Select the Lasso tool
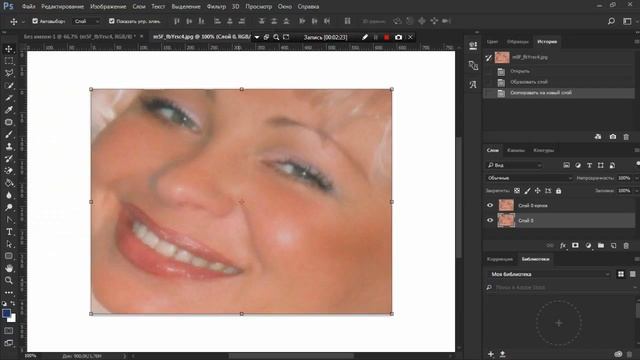This screenshot has width=640, height=360. pos(9,73)
